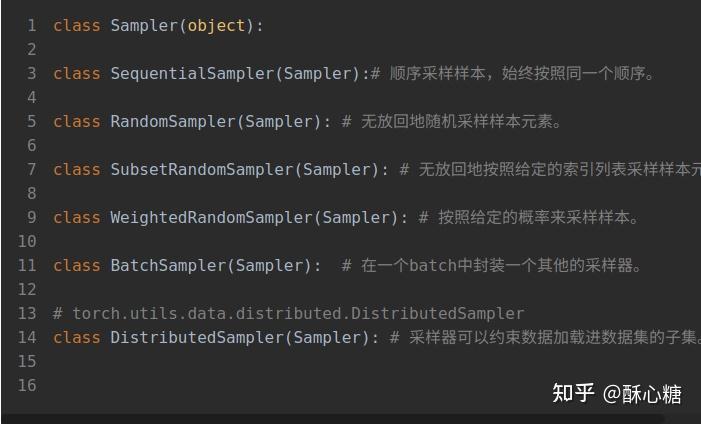Click the batch comment on line 11

(x=491, y=265)
